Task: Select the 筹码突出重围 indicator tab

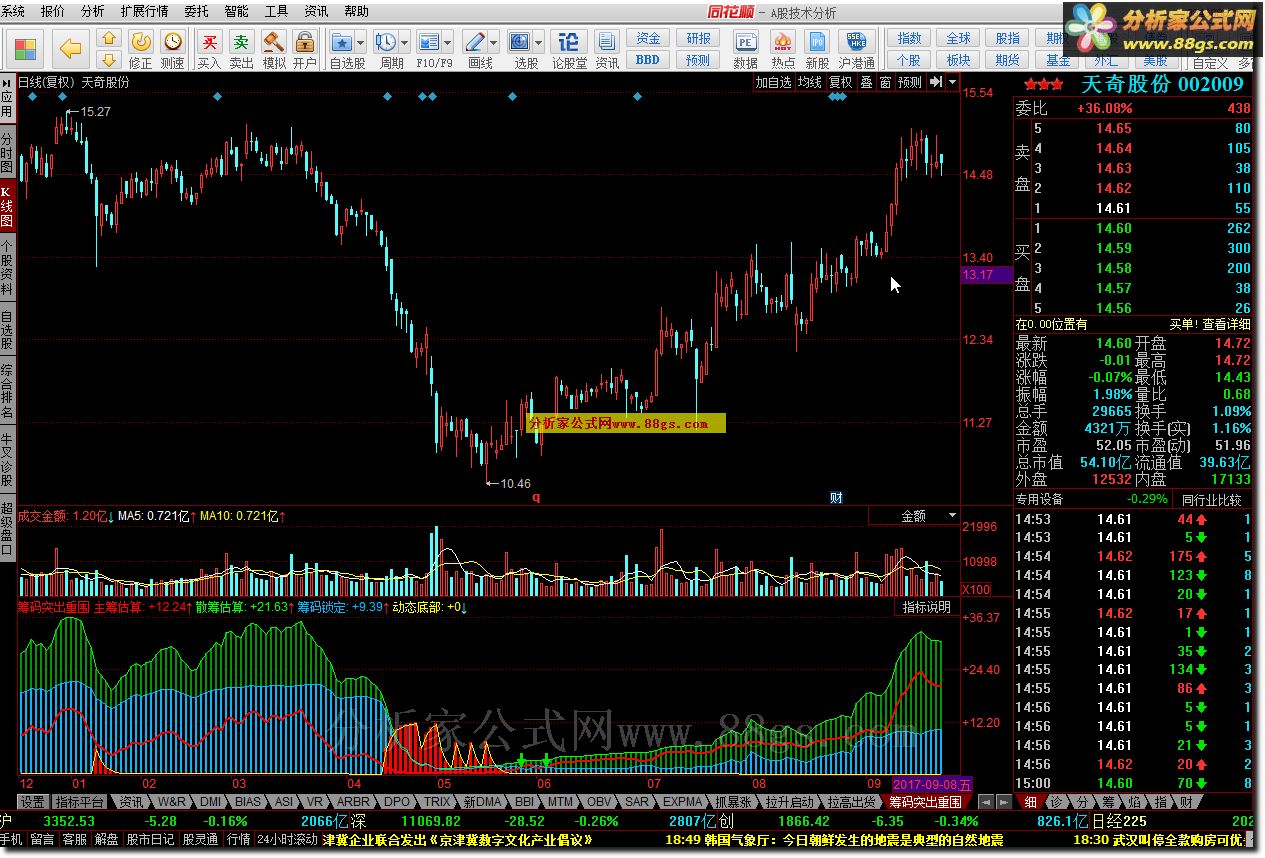Action: (x=926, y=802)
